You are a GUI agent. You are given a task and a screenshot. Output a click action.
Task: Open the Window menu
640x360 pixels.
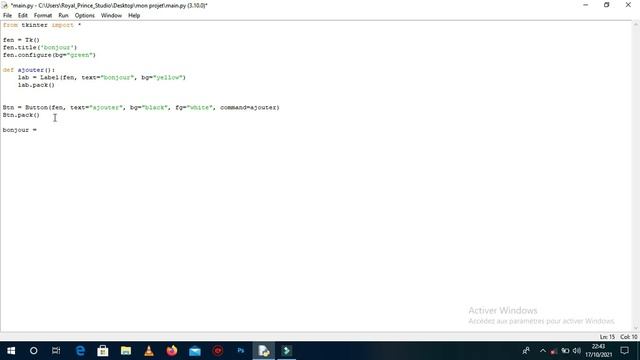(x=111, y=16)
